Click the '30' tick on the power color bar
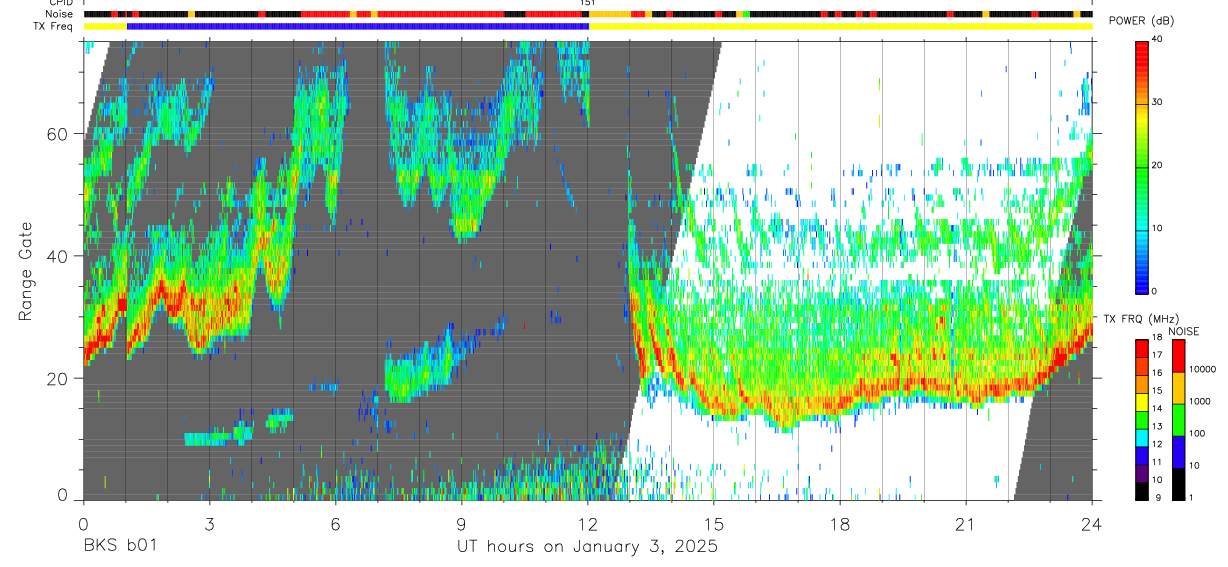The image size is (1228, 567). [x=1157, y=102]
